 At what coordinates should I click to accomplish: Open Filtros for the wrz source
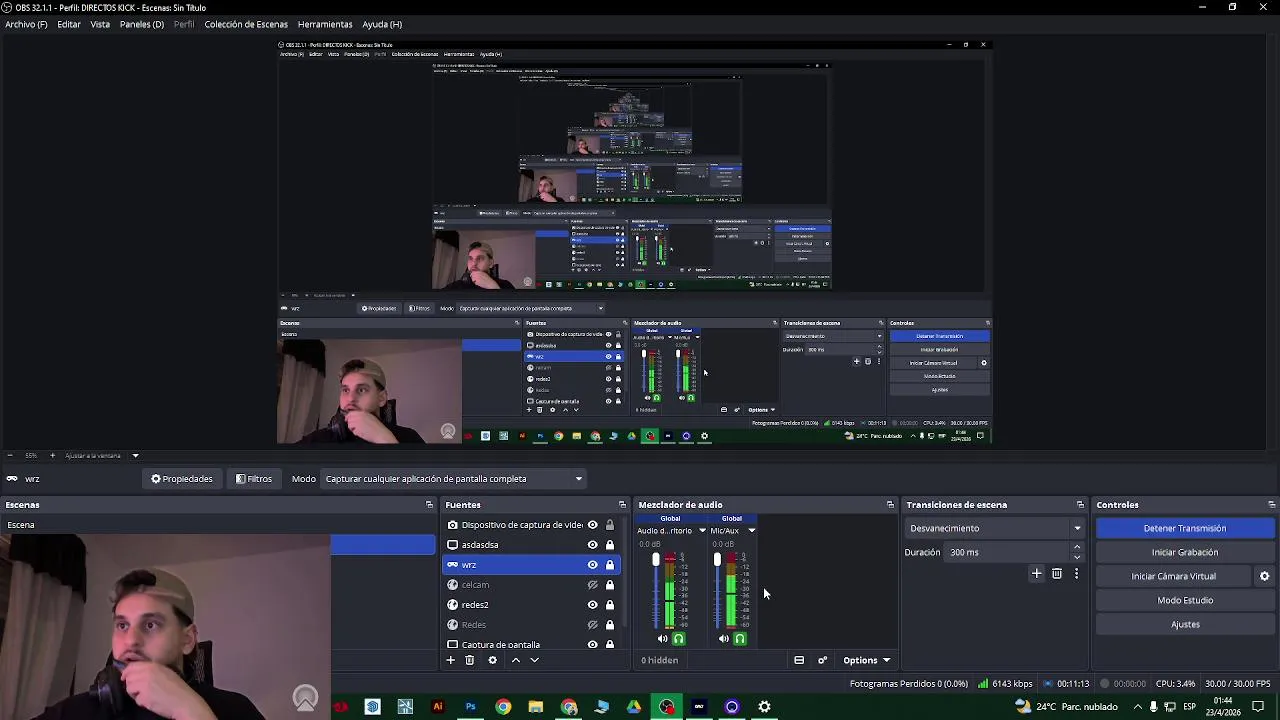pos(254,479)
